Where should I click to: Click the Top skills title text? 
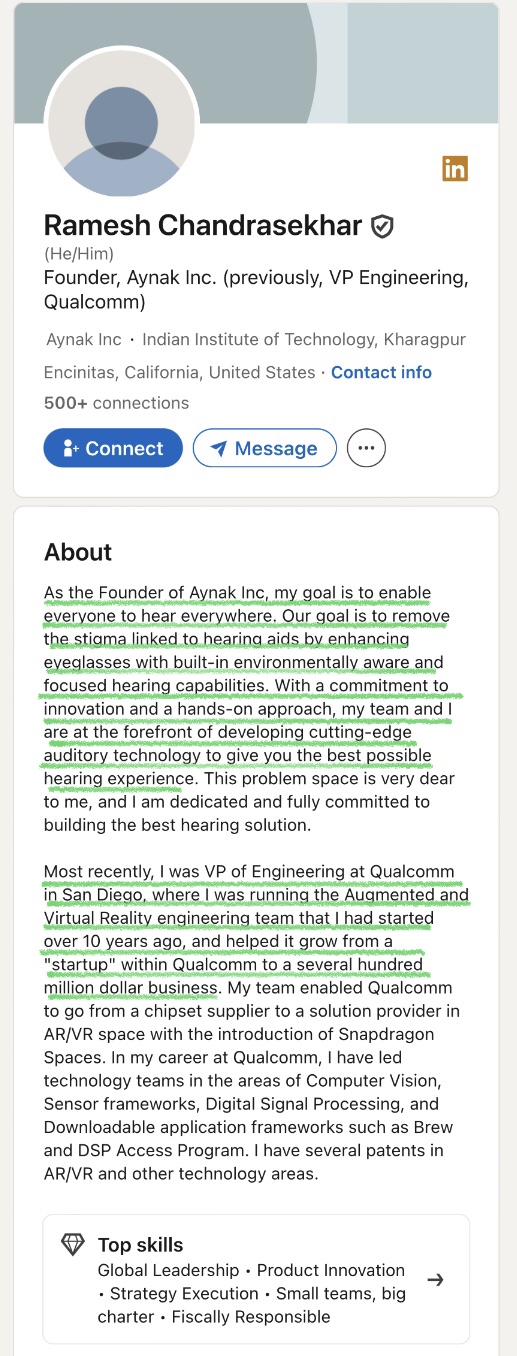pos(140,1245)
